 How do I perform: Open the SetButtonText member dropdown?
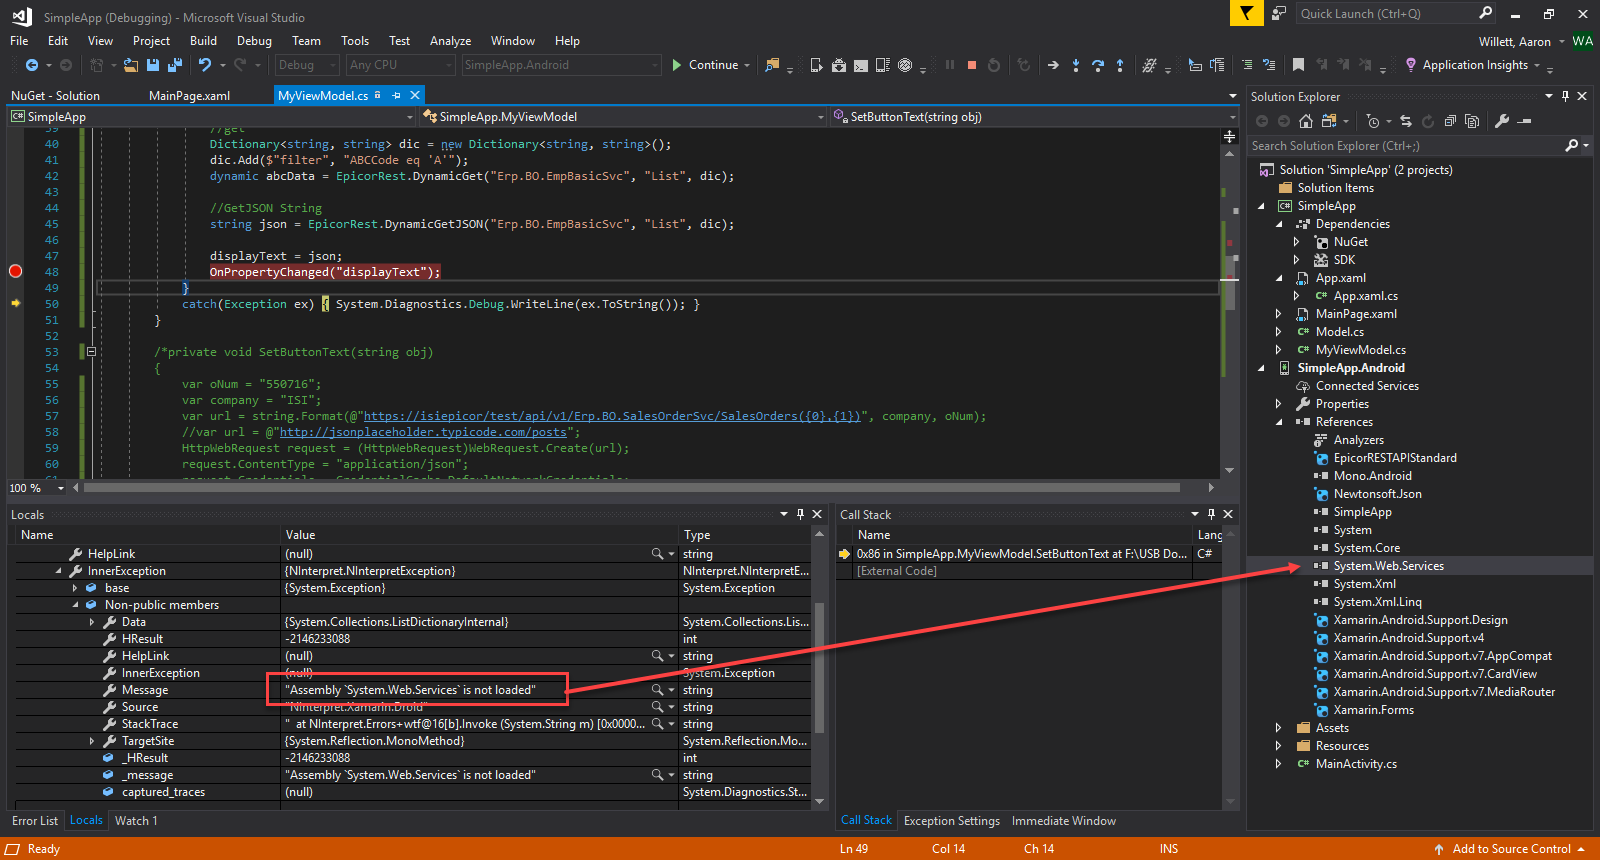pyautogui.click(x=1034, y=117)
